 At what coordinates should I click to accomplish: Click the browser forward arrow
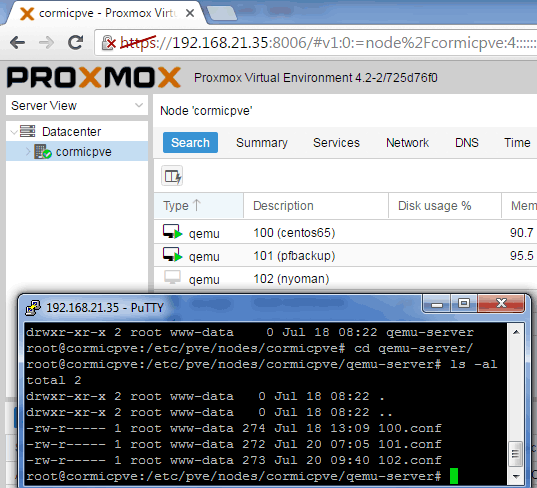click(46, 43)
